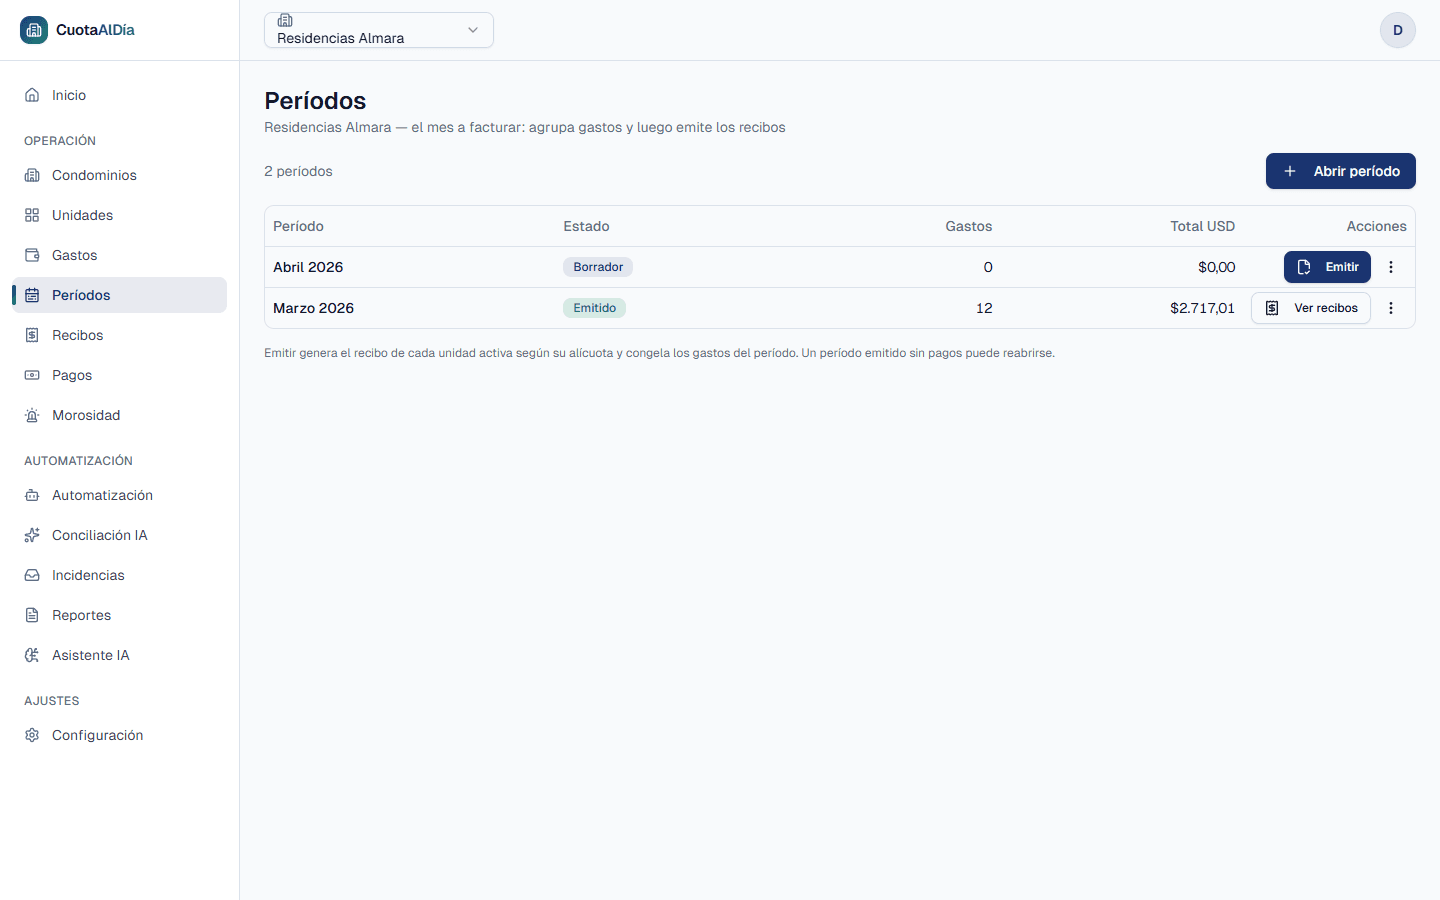Open Configuración settings

(120, 735)
